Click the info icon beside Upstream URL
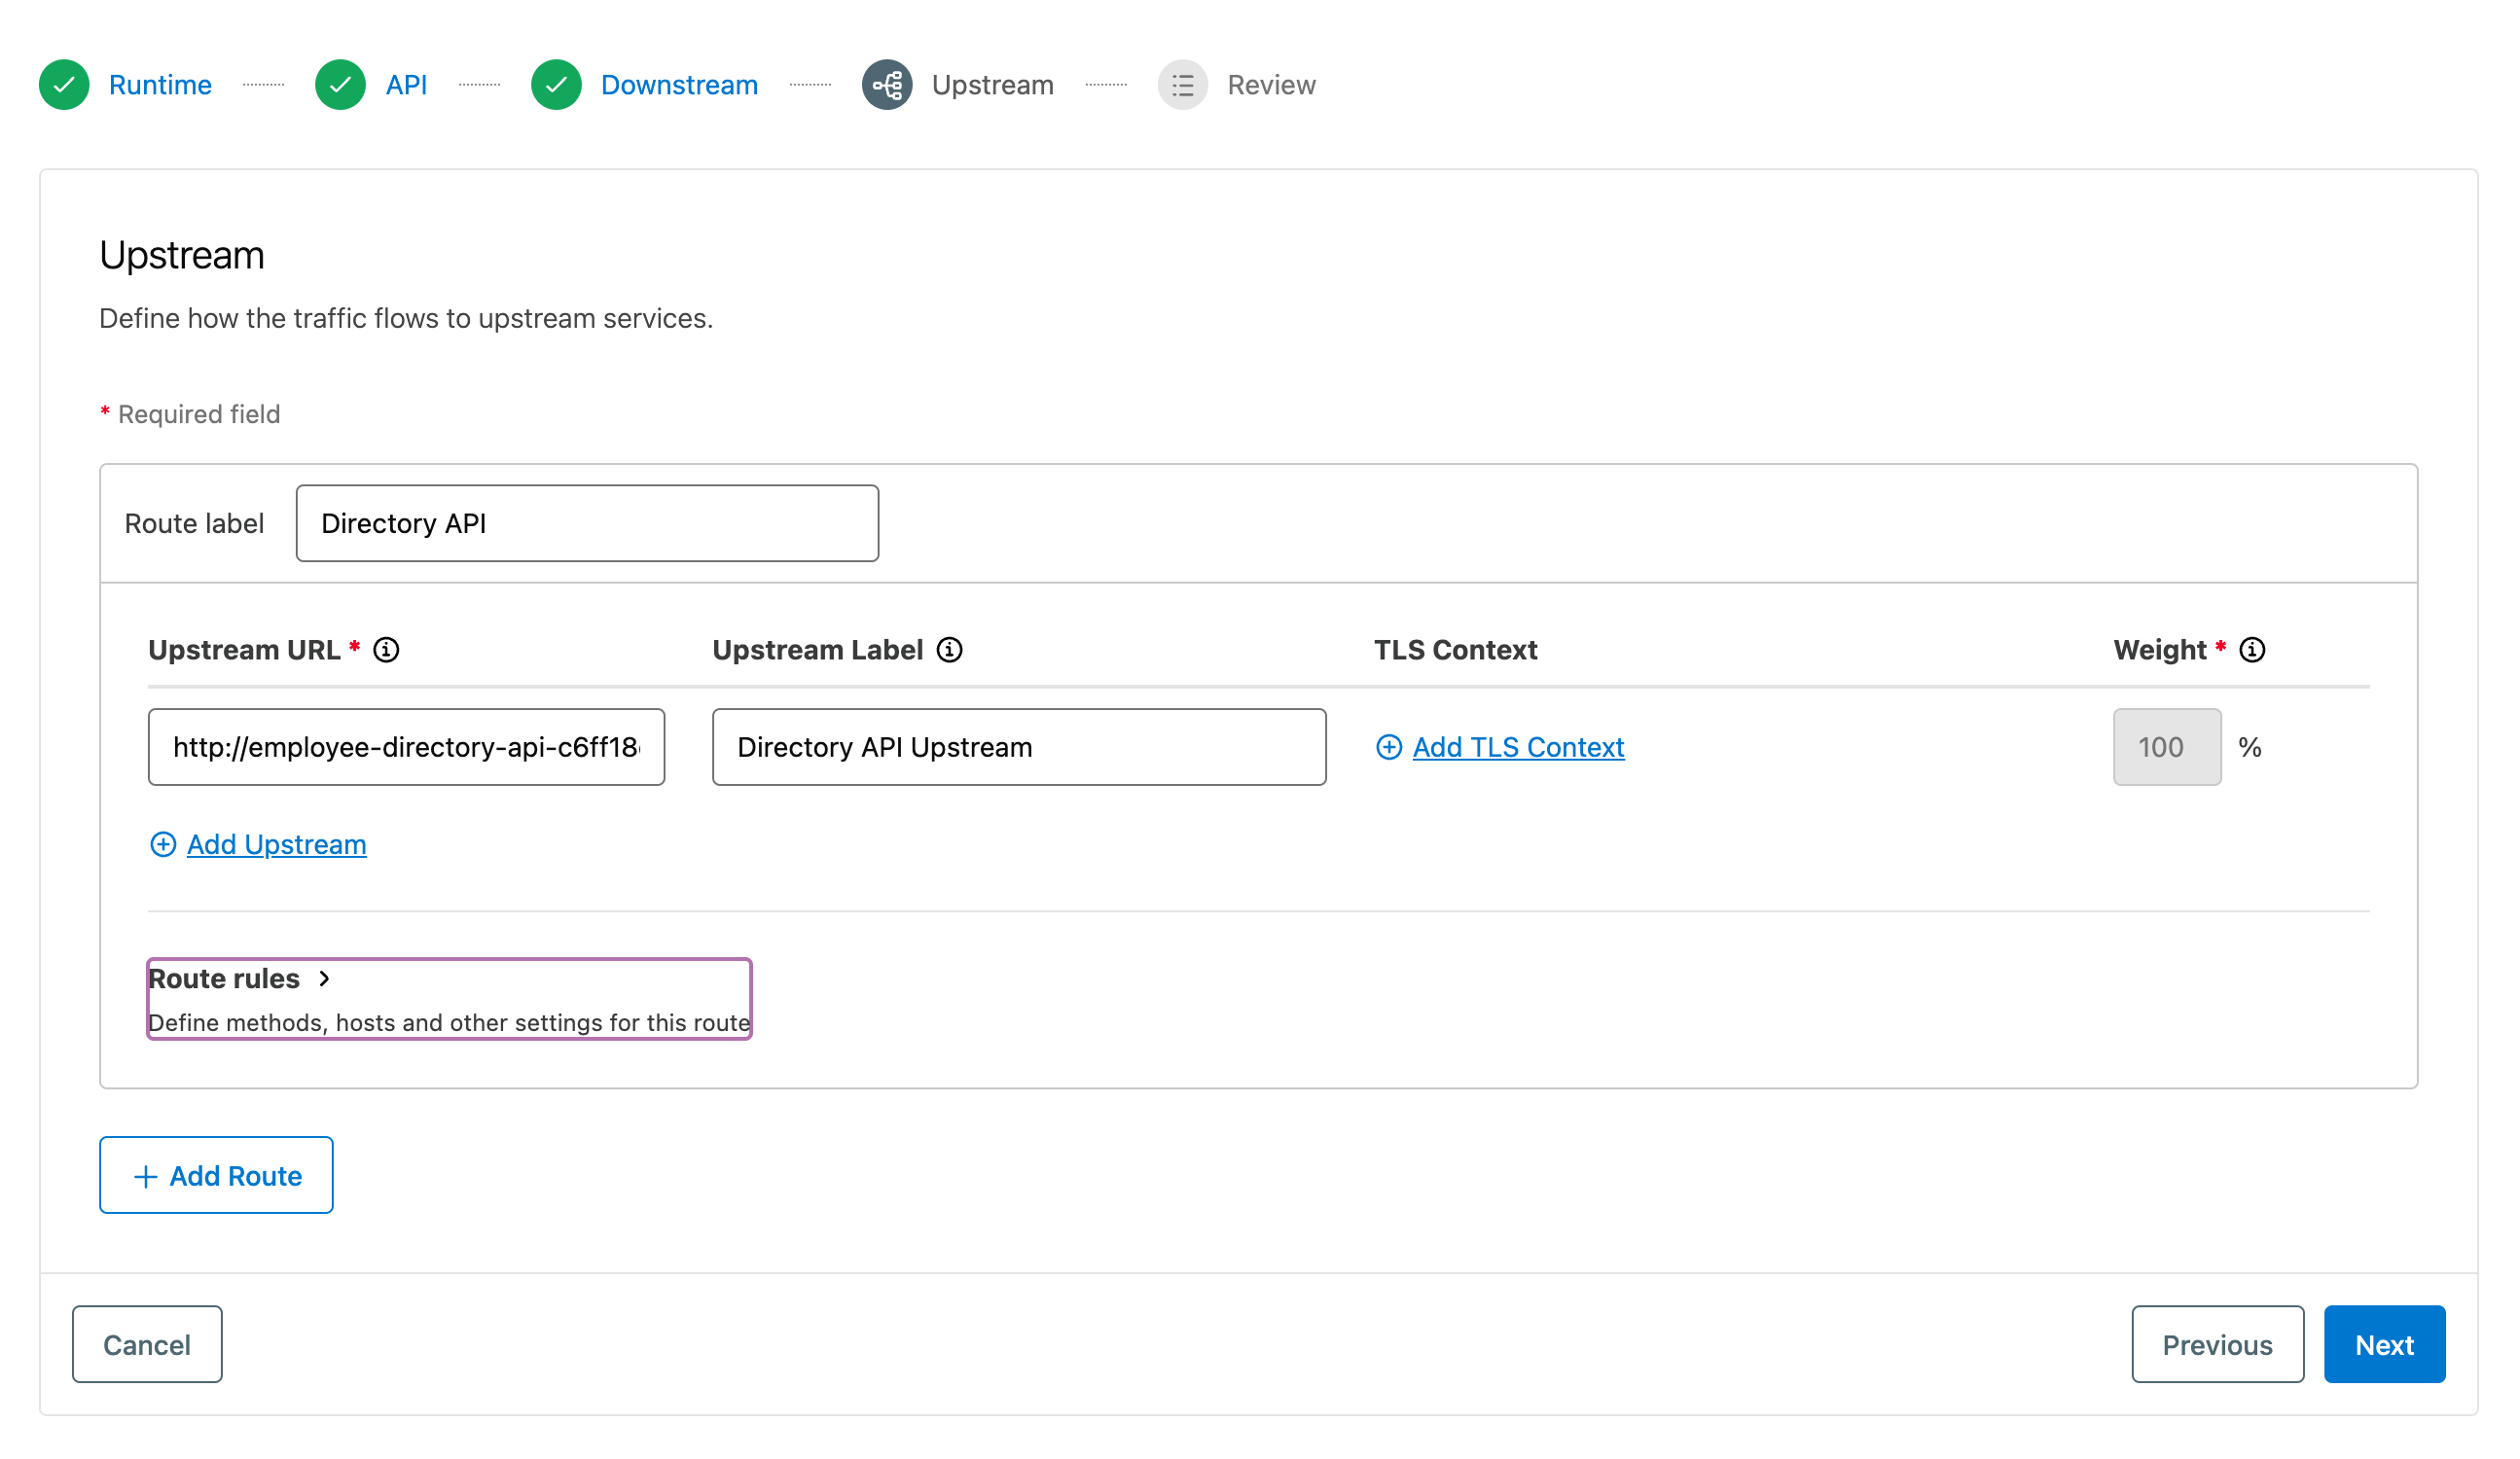This screenshot has width=2520, height=1459. [386, 650]
